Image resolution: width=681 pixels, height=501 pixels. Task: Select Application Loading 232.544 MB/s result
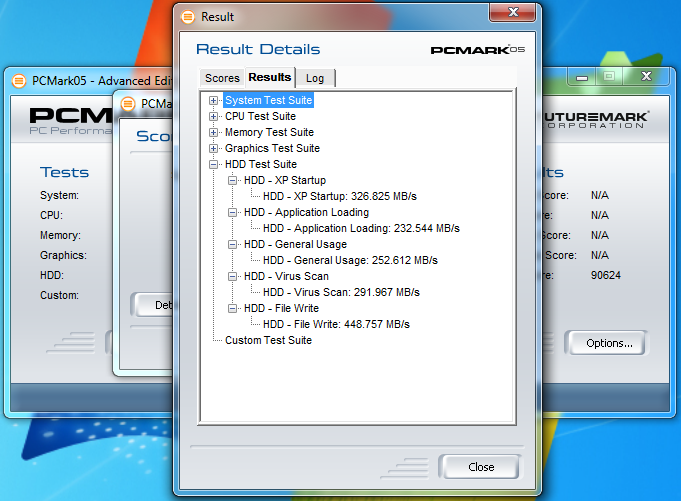(361, 228)
